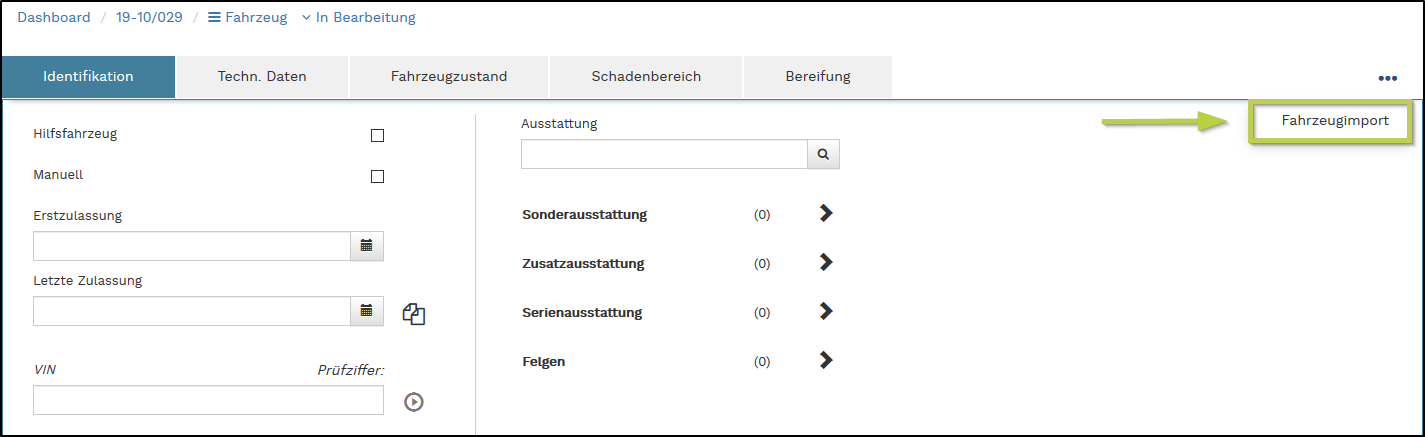This screenshot has width=1425, height=437.
Task: Open the Erstzulassung calendar picker
Action: (366, 246)
